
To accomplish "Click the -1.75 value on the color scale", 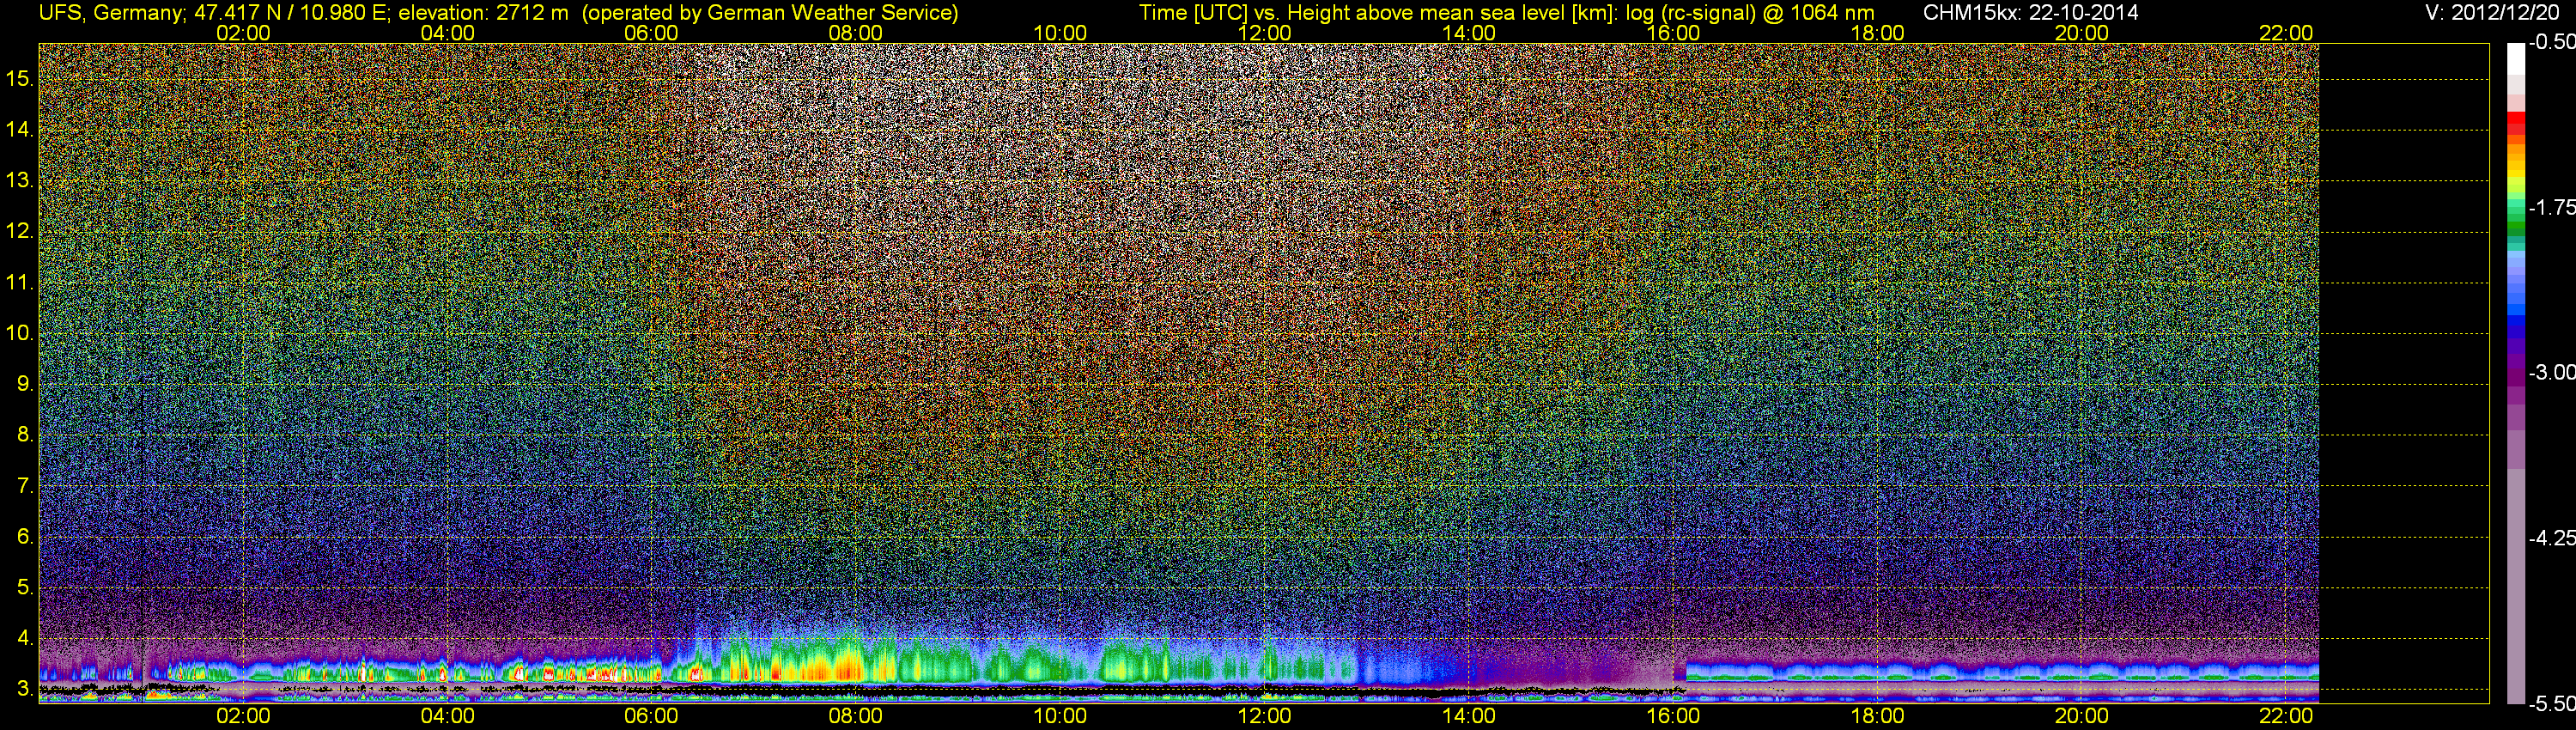I will pos(2551,207).
